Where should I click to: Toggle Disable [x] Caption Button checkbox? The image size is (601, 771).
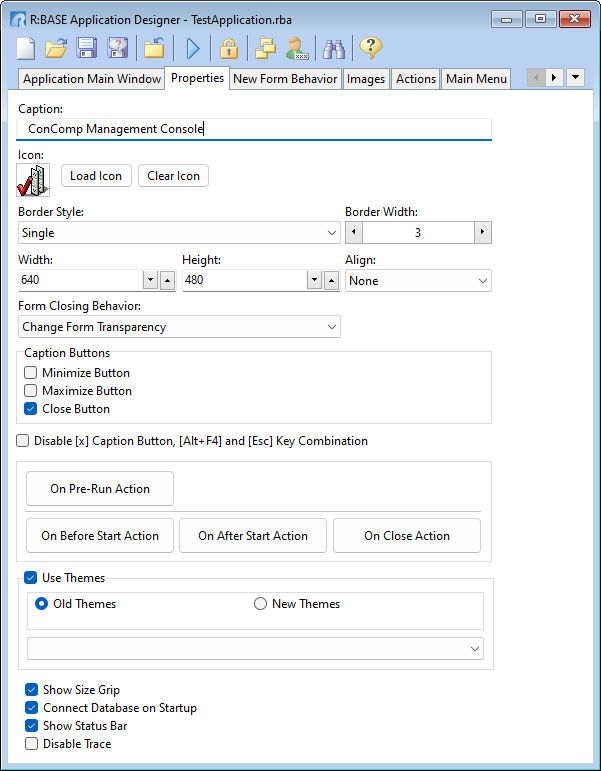(23, 441)
